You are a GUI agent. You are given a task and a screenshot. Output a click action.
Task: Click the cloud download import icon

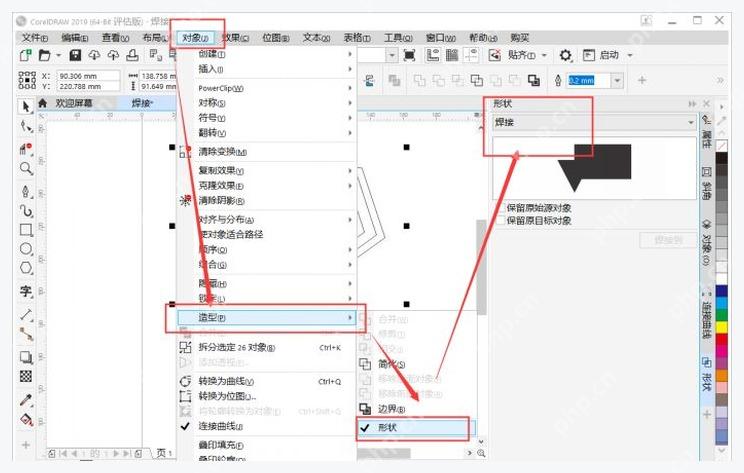pos(94,55)
